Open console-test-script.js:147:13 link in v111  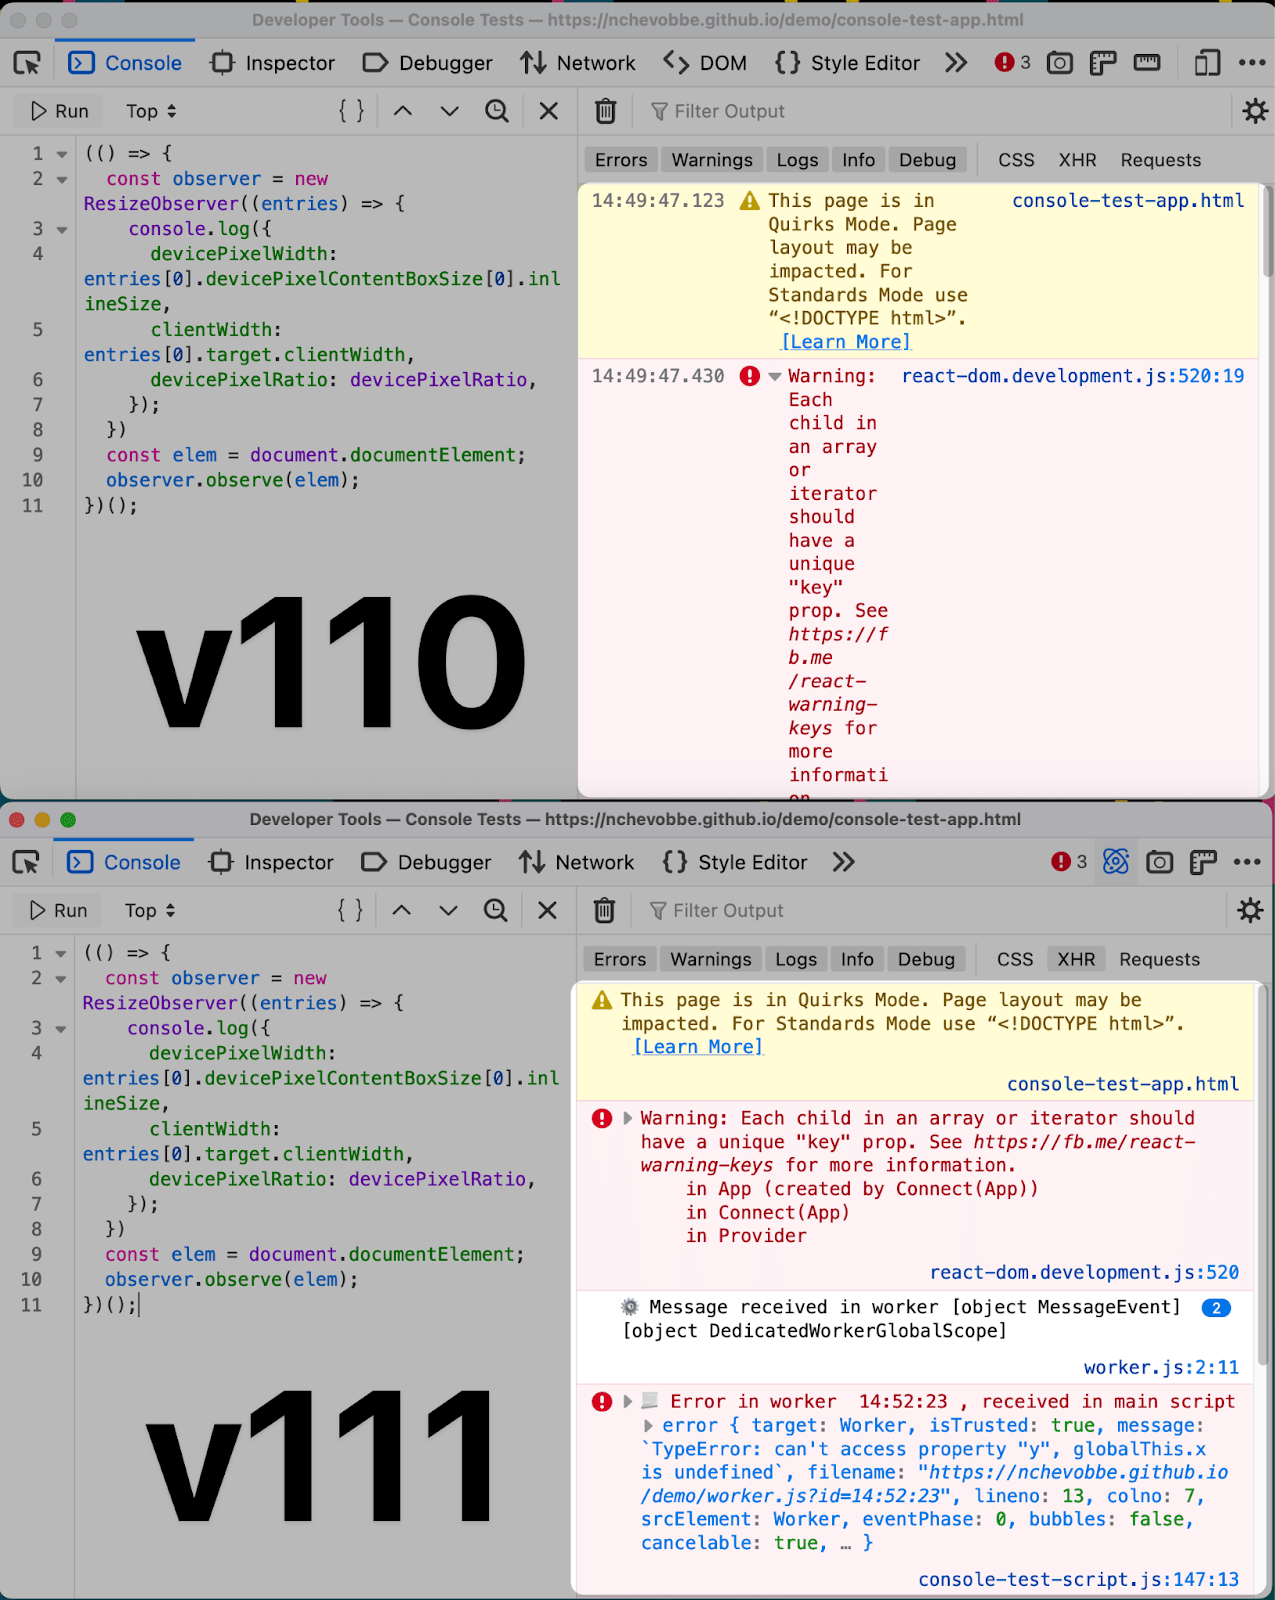coord(1079,1579)
